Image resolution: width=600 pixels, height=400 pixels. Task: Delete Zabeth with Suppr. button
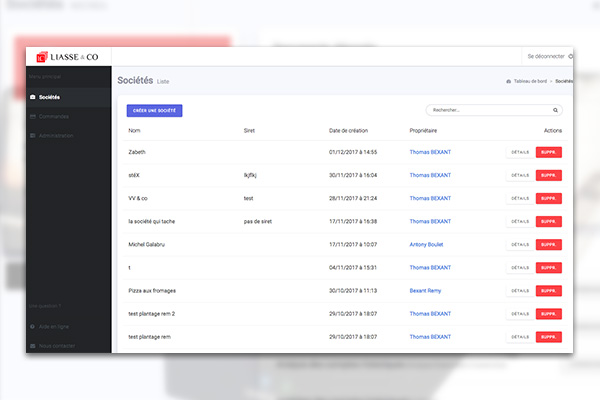tap(549, 152)
